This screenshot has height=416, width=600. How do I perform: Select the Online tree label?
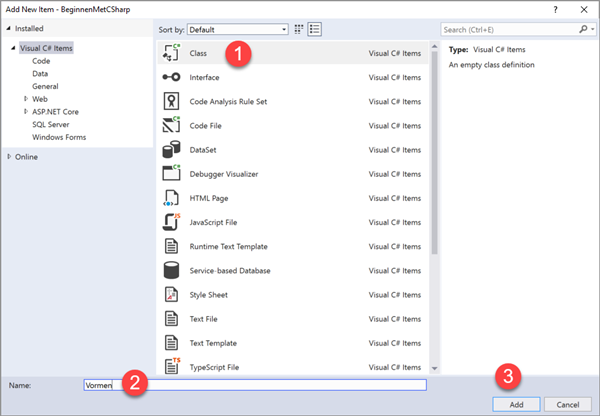click(26, 157)
